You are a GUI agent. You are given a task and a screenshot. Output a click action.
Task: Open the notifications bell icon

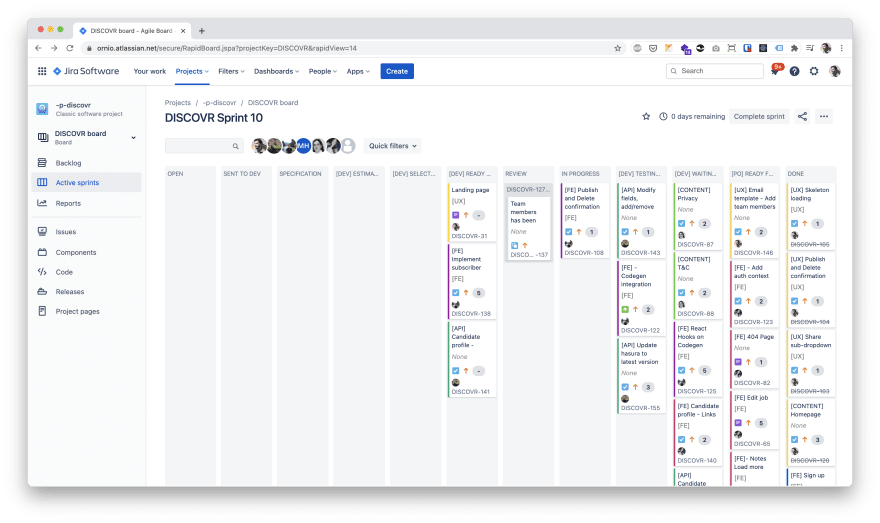[x=775, y=71]
